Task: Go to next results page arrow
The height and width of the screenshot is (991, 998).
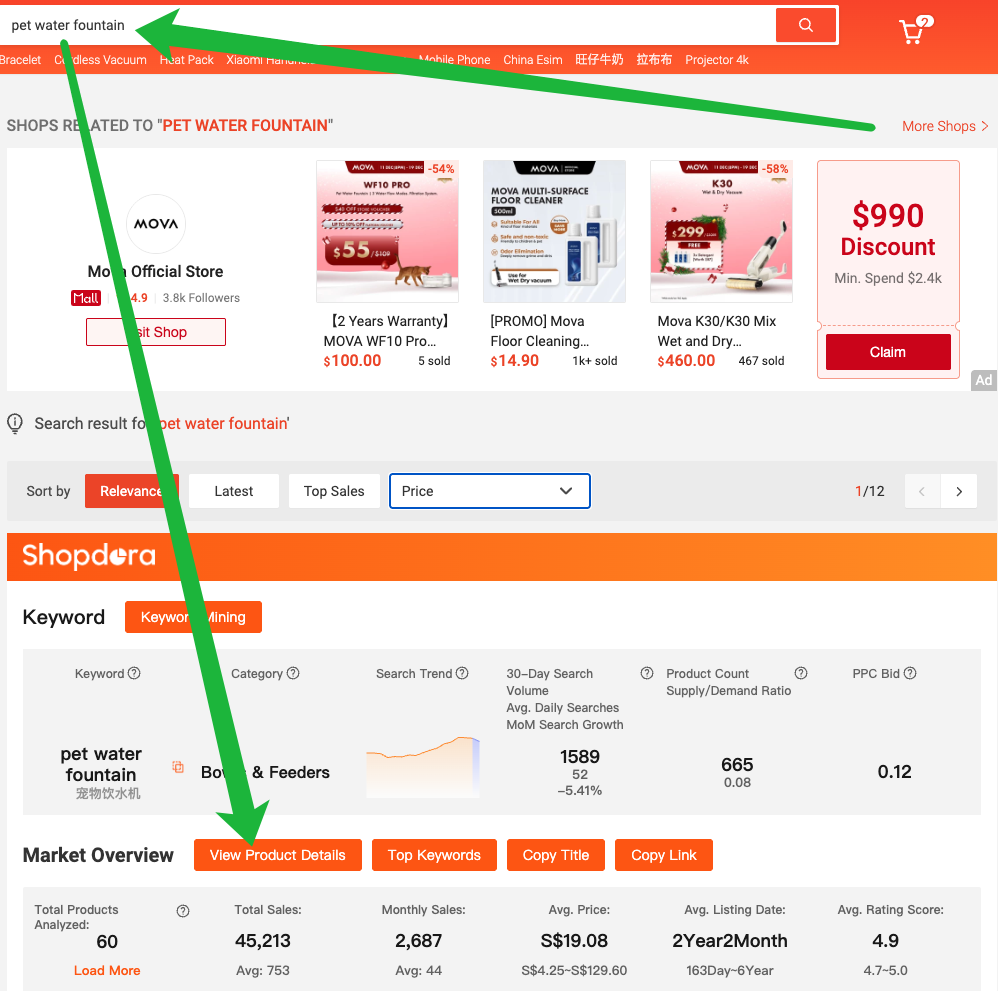Action: 959,491
